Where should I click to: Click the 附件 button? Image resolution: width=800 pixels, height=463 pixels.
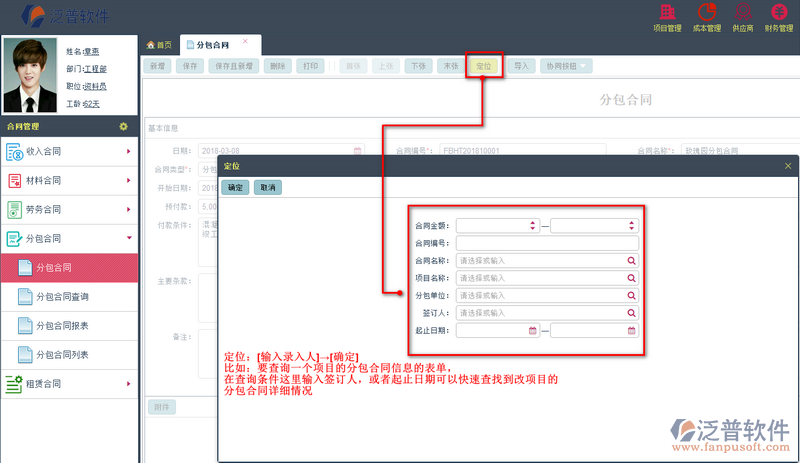162,407
